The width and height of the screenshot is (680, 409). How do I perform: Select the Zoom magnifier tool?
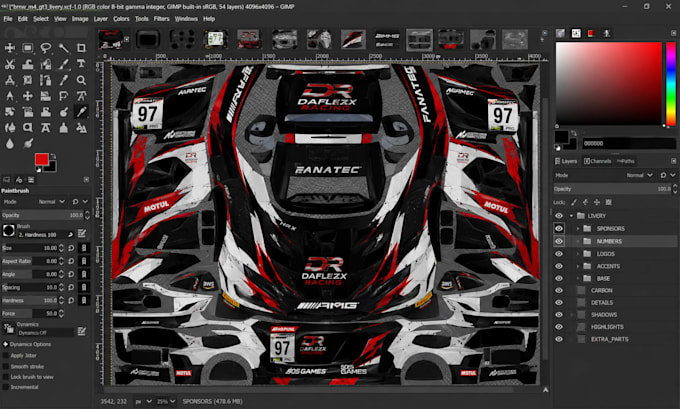click(81, 80)
